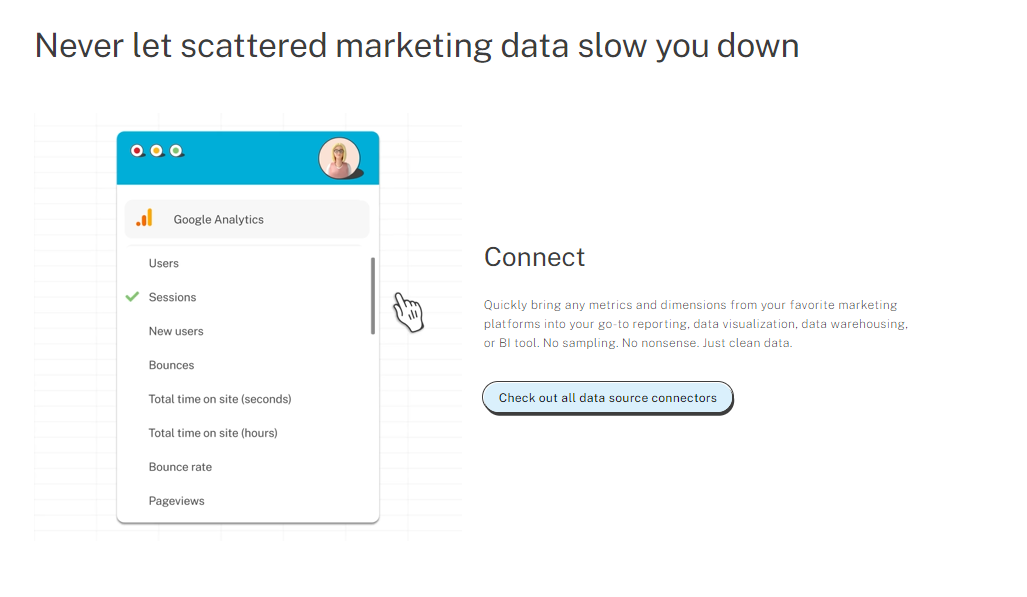Click Check out all data source connectors

tap(608, 398)
